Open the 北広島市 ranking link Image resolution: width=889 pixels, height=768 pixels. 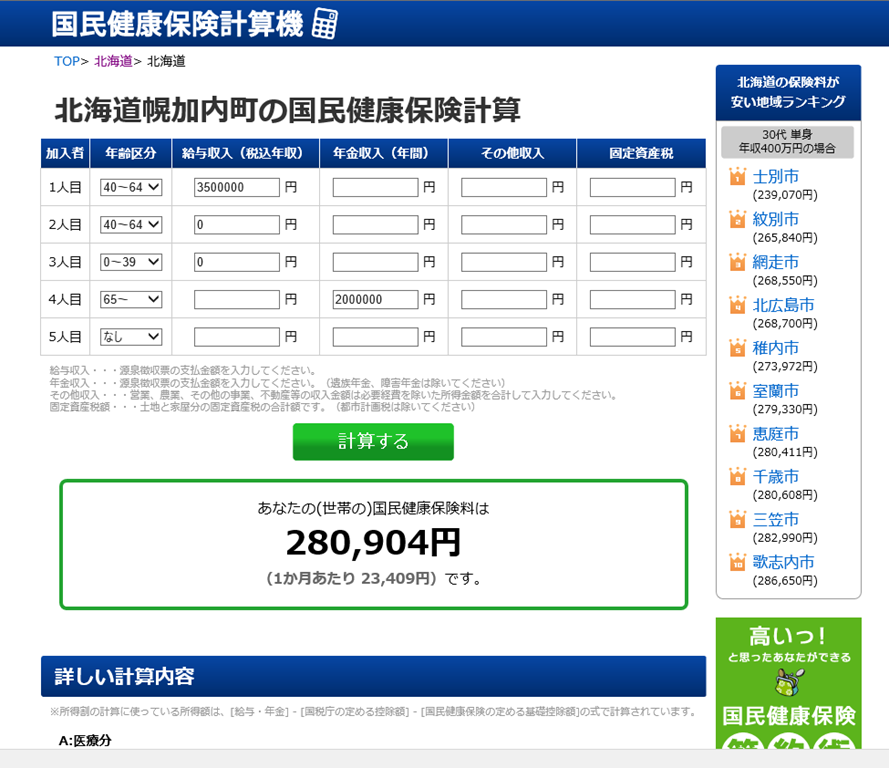tap(783, 305)
